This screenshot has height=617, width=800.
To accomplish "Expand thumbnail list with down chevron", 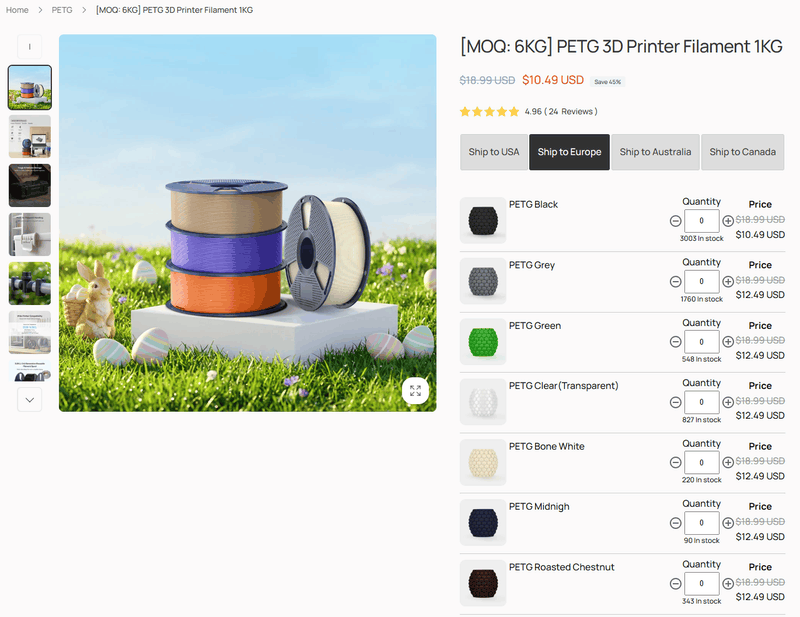I will 30,400.
